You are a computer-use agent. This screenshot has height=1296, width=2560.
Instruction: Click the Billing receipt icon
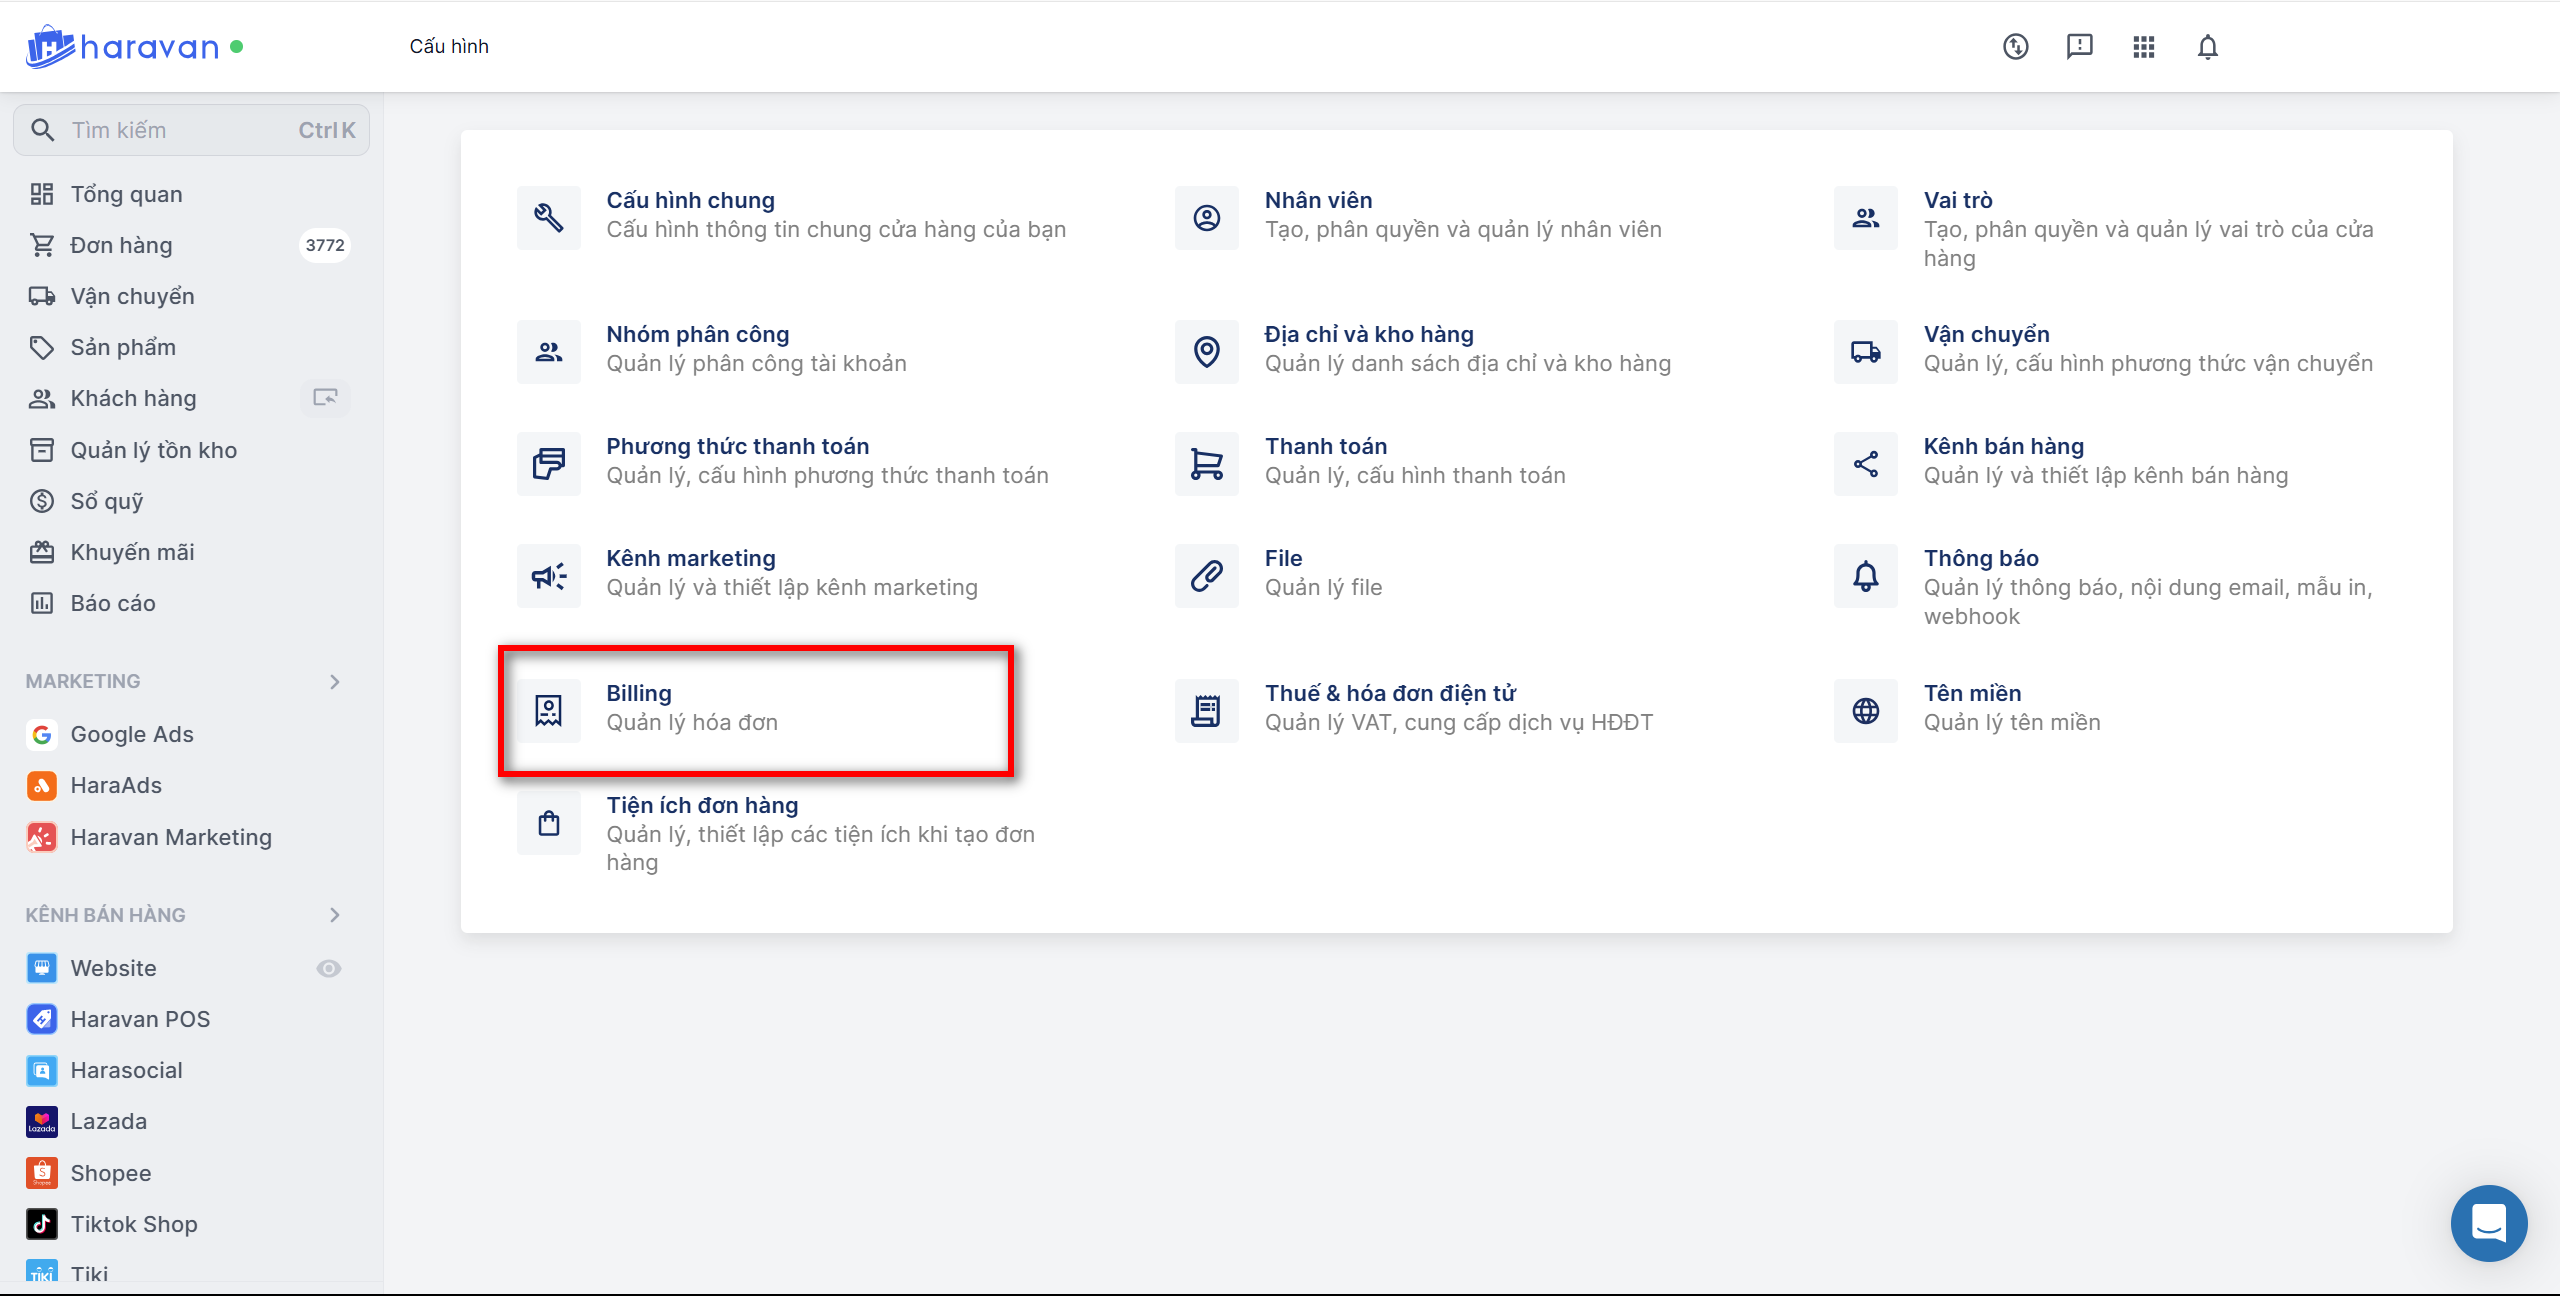click(548, 710)
